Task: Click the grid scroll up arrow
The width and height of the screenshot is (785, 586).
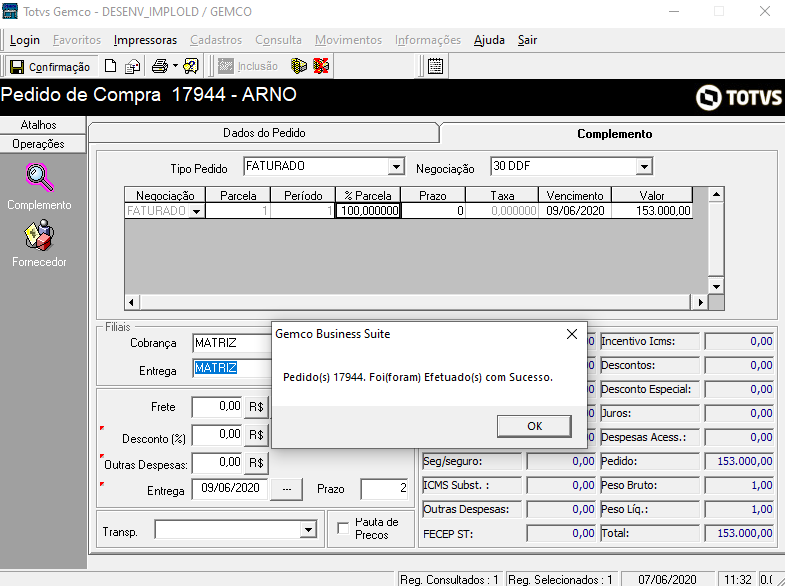Action: [x=716, y=194]
